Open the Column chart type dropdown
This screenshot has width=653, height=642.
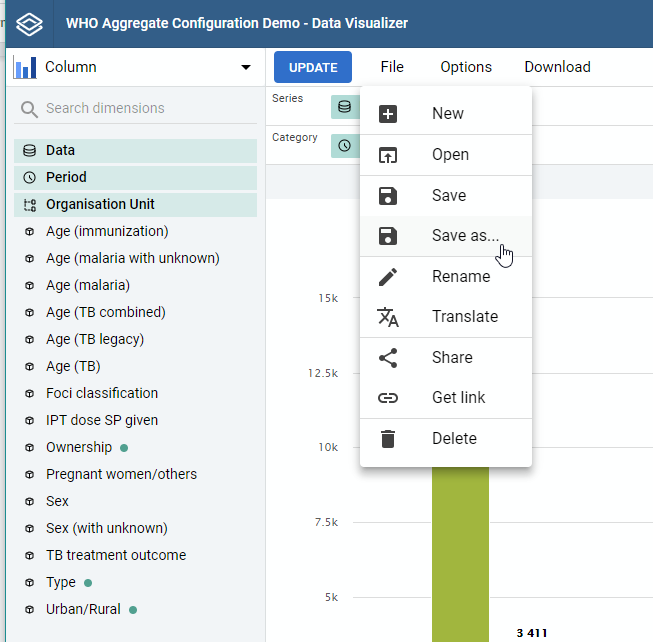[133, 67]
